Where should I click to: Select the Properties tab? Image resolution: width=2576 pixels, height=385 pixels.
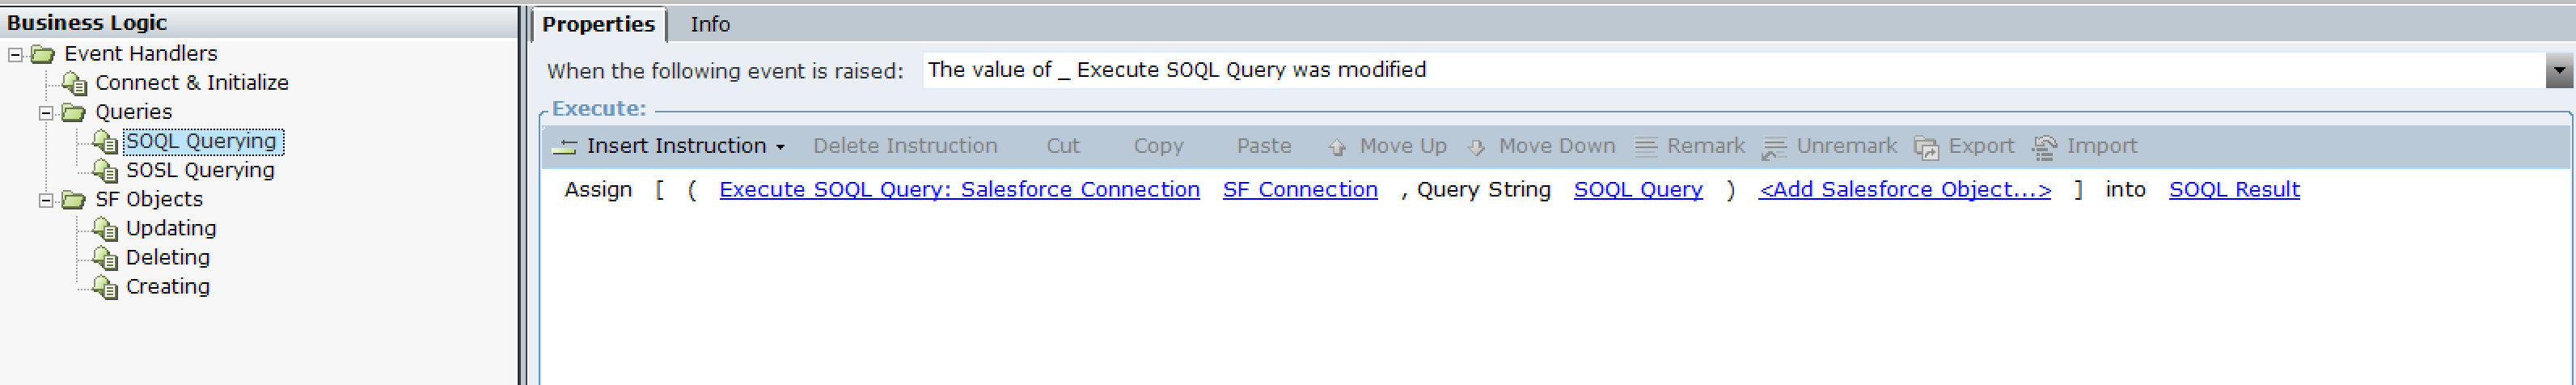pyautogui.click(x=598, y=24)
